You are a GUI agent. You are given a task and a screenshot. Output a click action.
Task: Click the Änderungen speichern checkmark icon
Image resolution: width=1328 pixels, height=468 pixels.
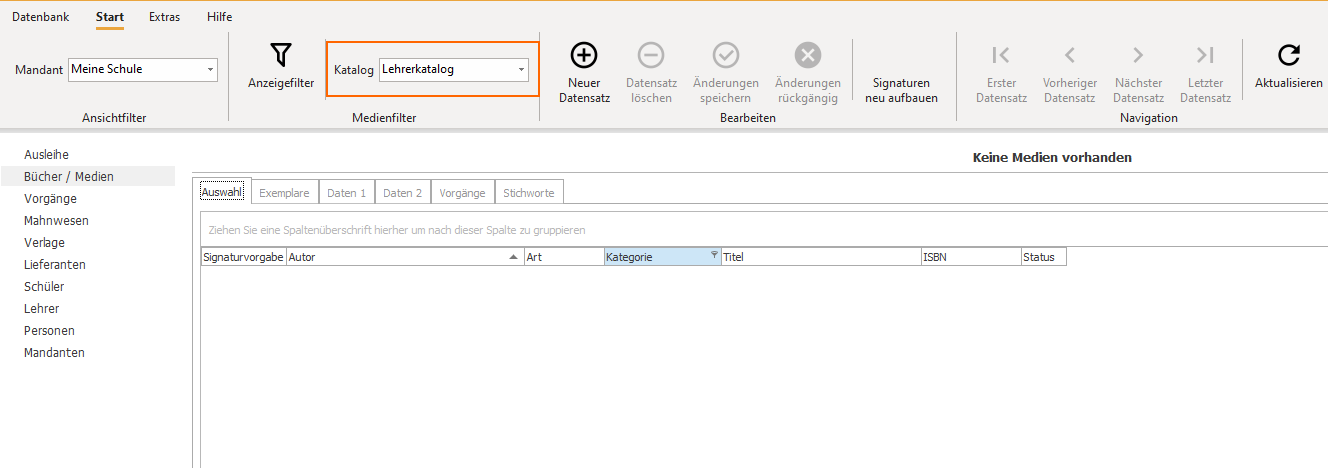pos(725,55)
